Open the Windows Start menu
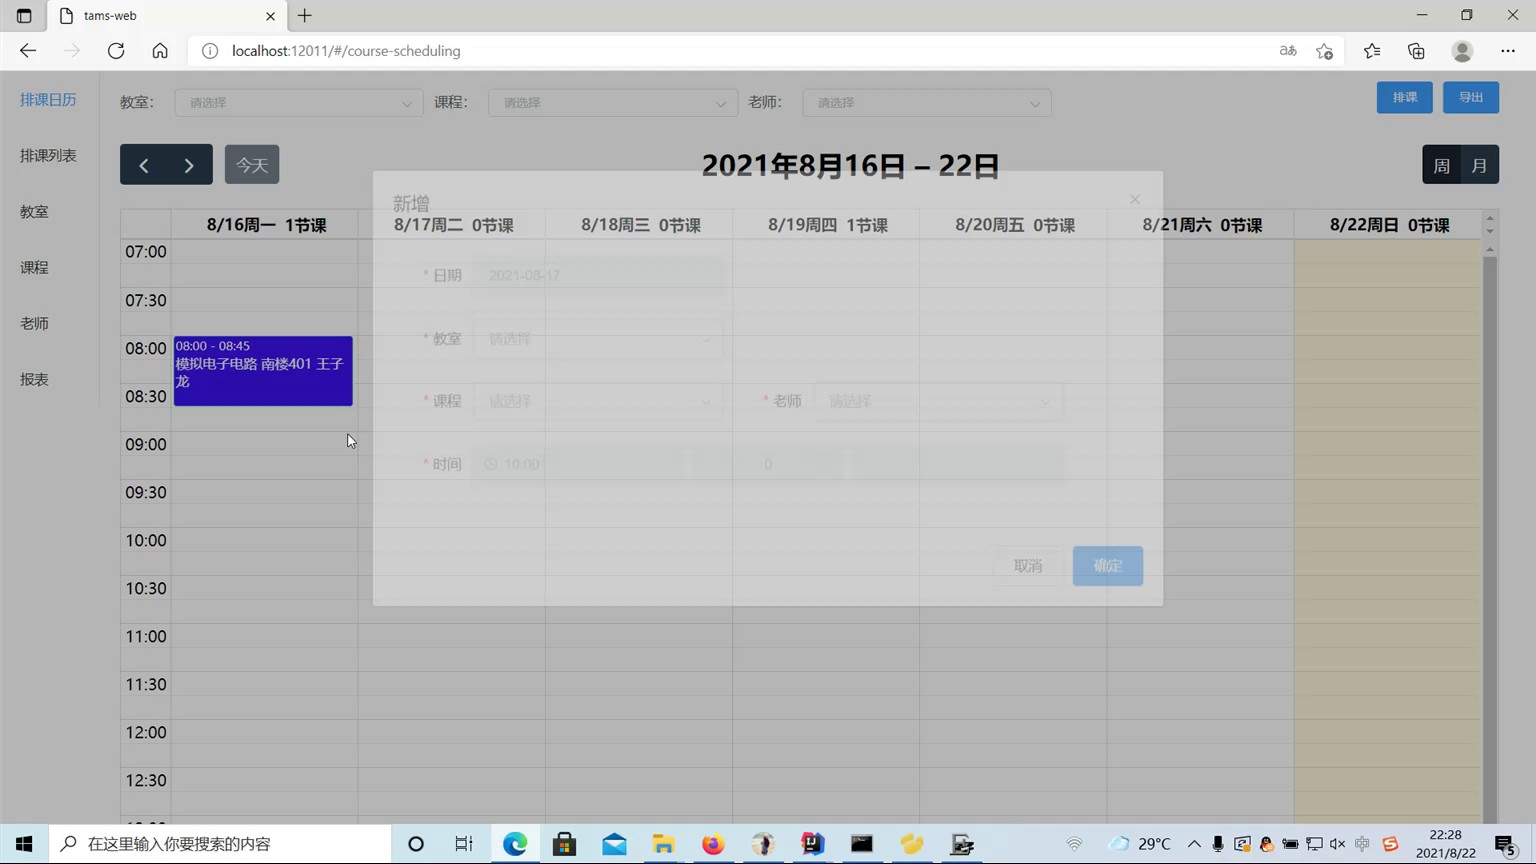The width and height of the screenshot is (1536, 864). [x=24, y=844]
